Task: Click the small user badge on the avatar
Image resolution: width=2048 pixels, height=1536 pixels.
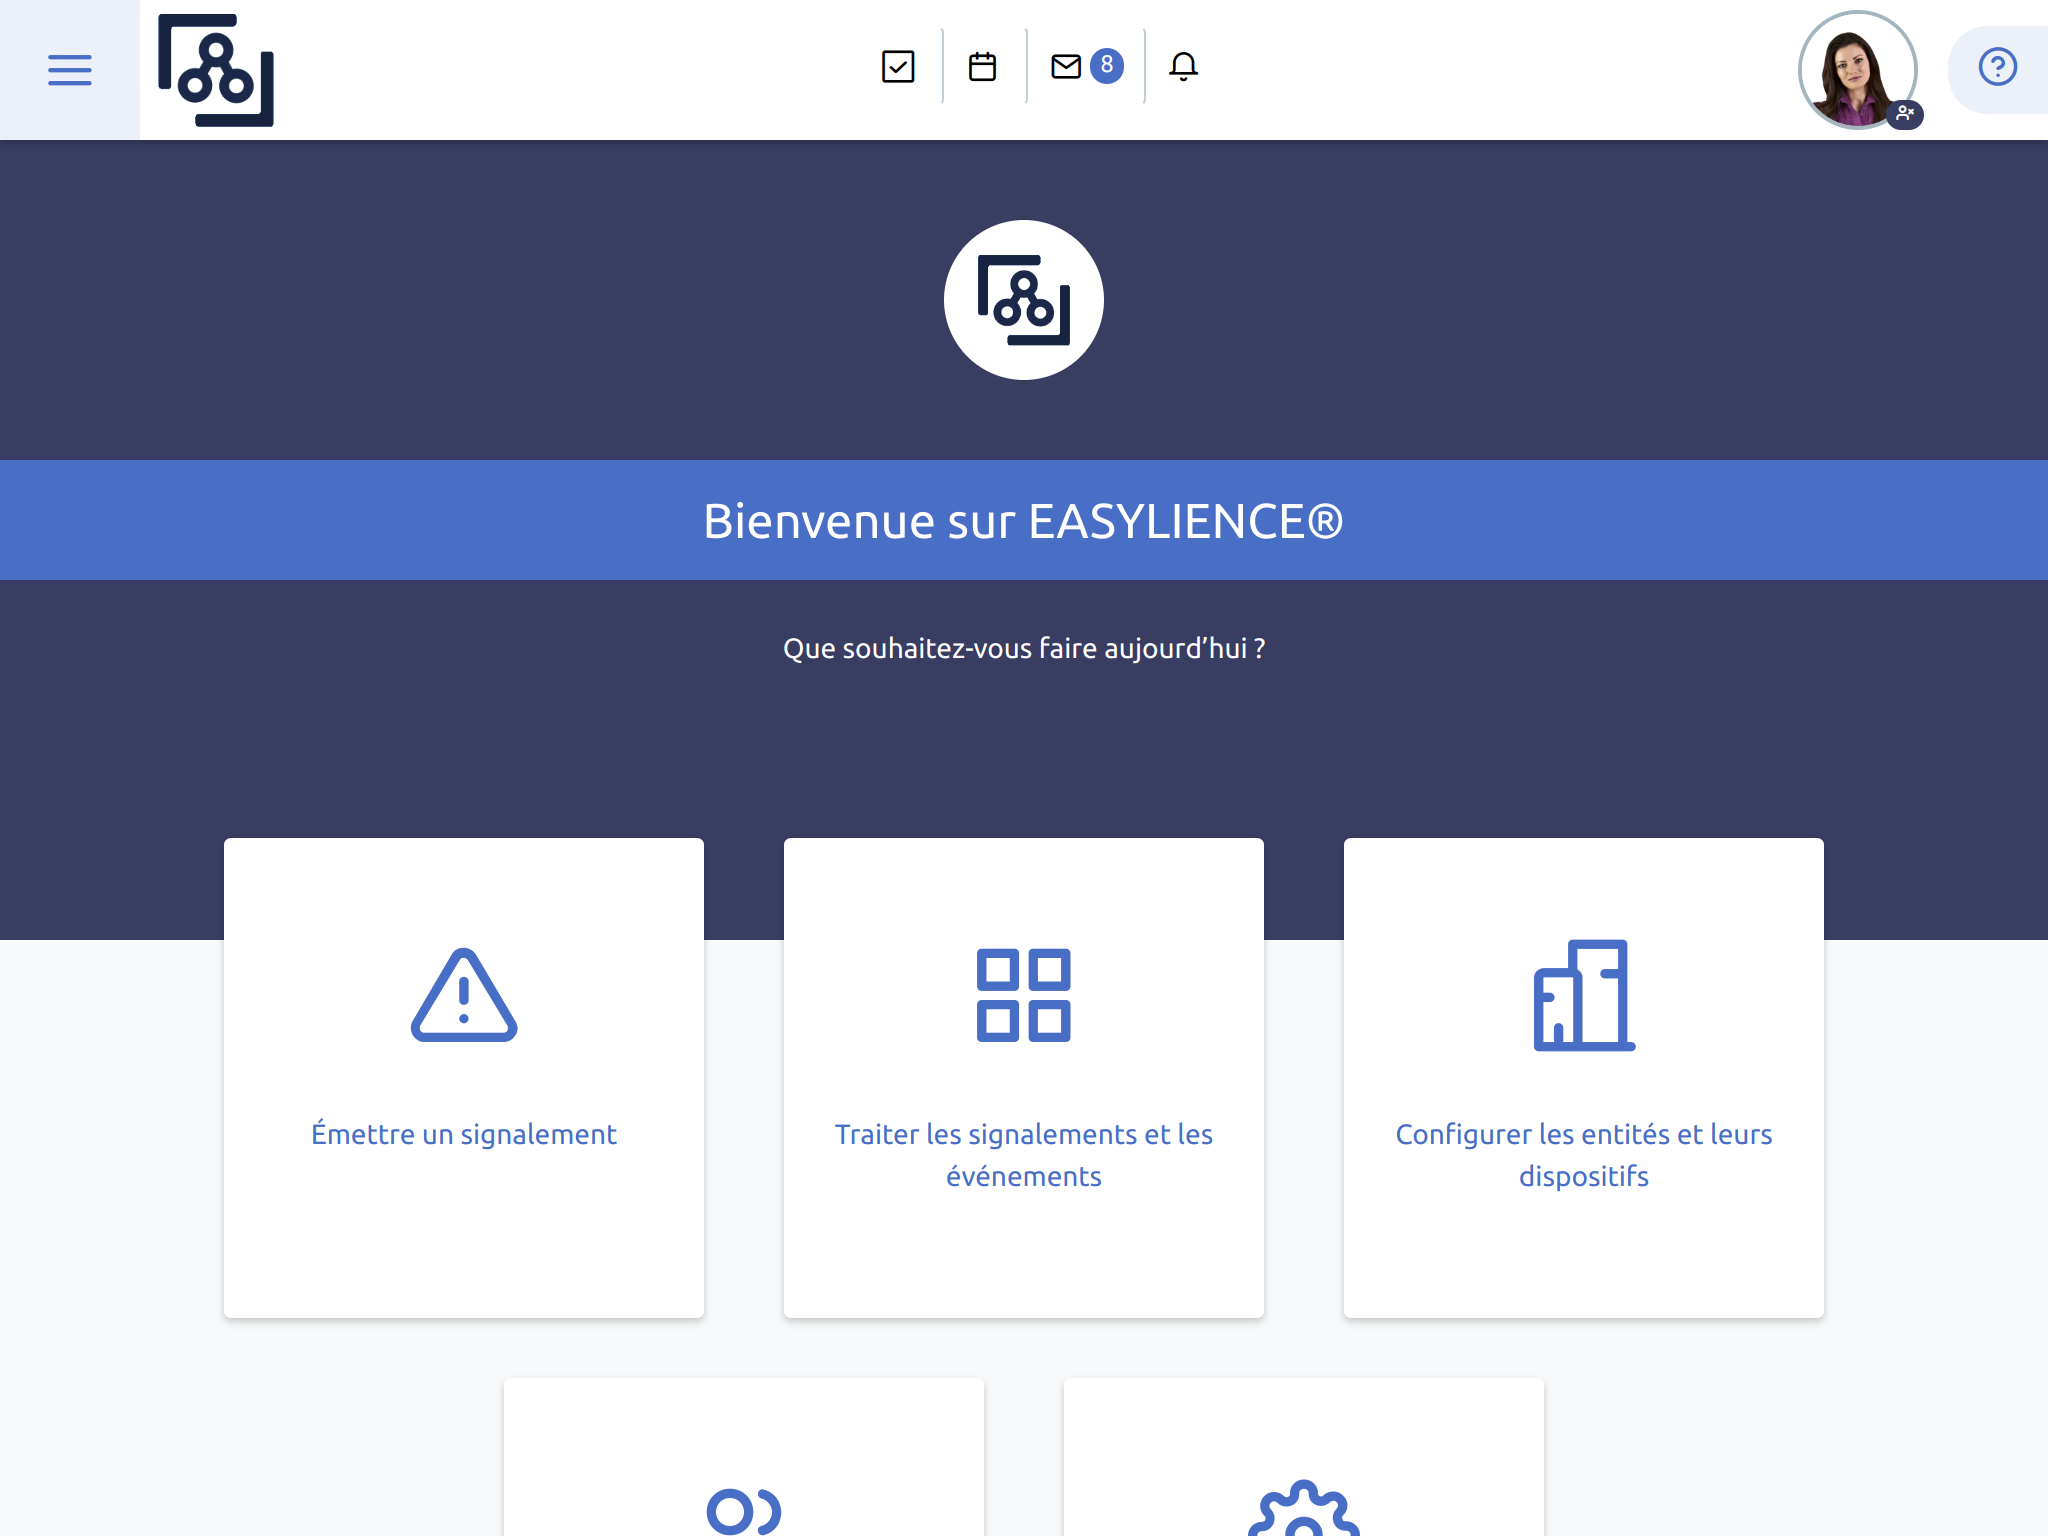Action: pos(1906,114)
